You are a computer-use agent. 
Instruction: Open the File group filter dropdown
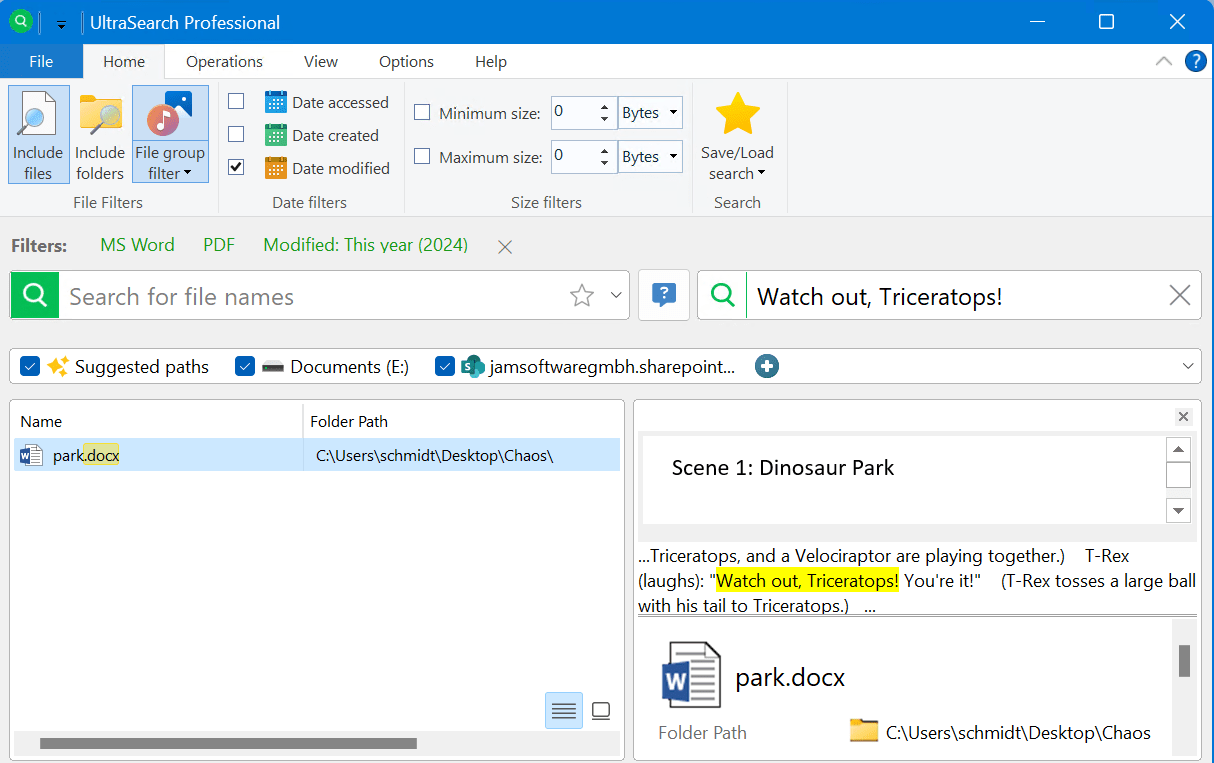170,163
